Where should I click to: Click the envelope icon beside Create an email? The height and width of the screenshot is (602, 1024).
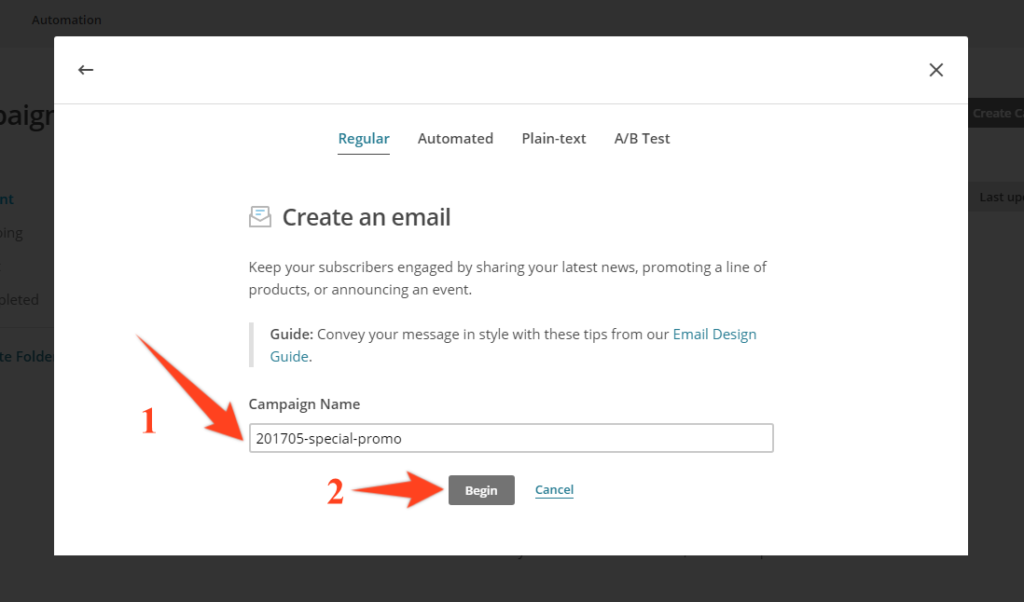coord(260,217)
